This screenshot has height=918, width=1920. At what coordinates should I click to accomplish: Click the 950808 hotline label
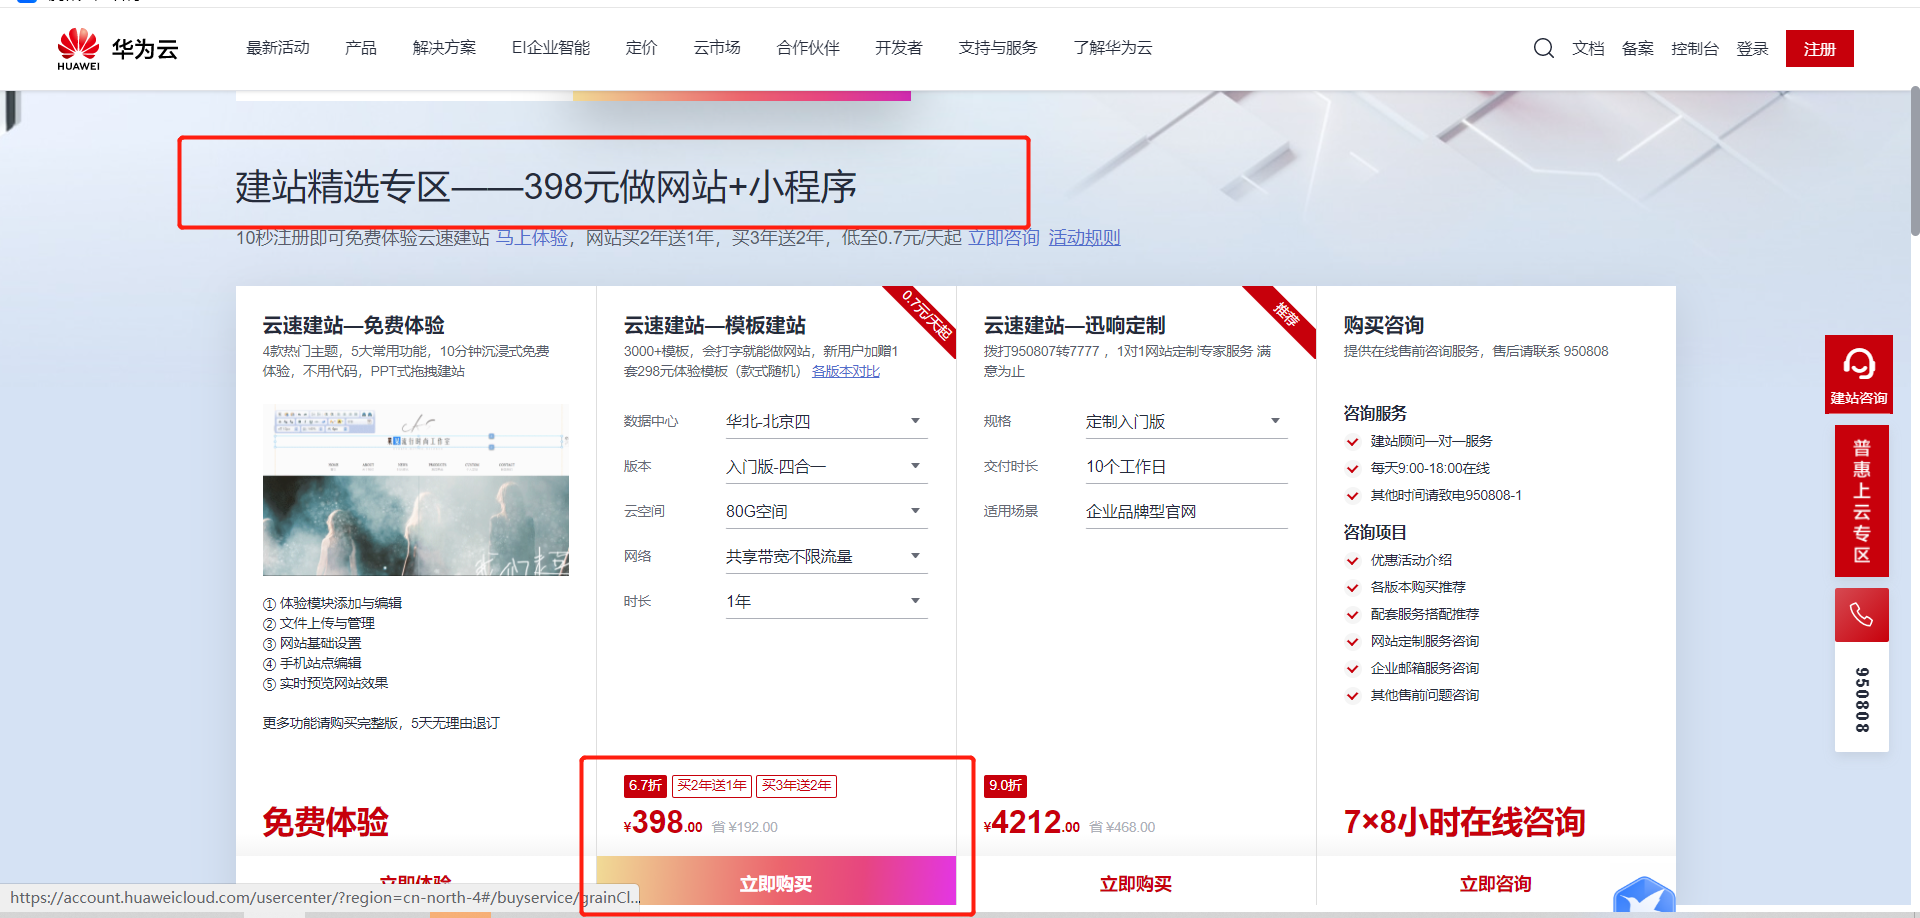coord(1862,699)
